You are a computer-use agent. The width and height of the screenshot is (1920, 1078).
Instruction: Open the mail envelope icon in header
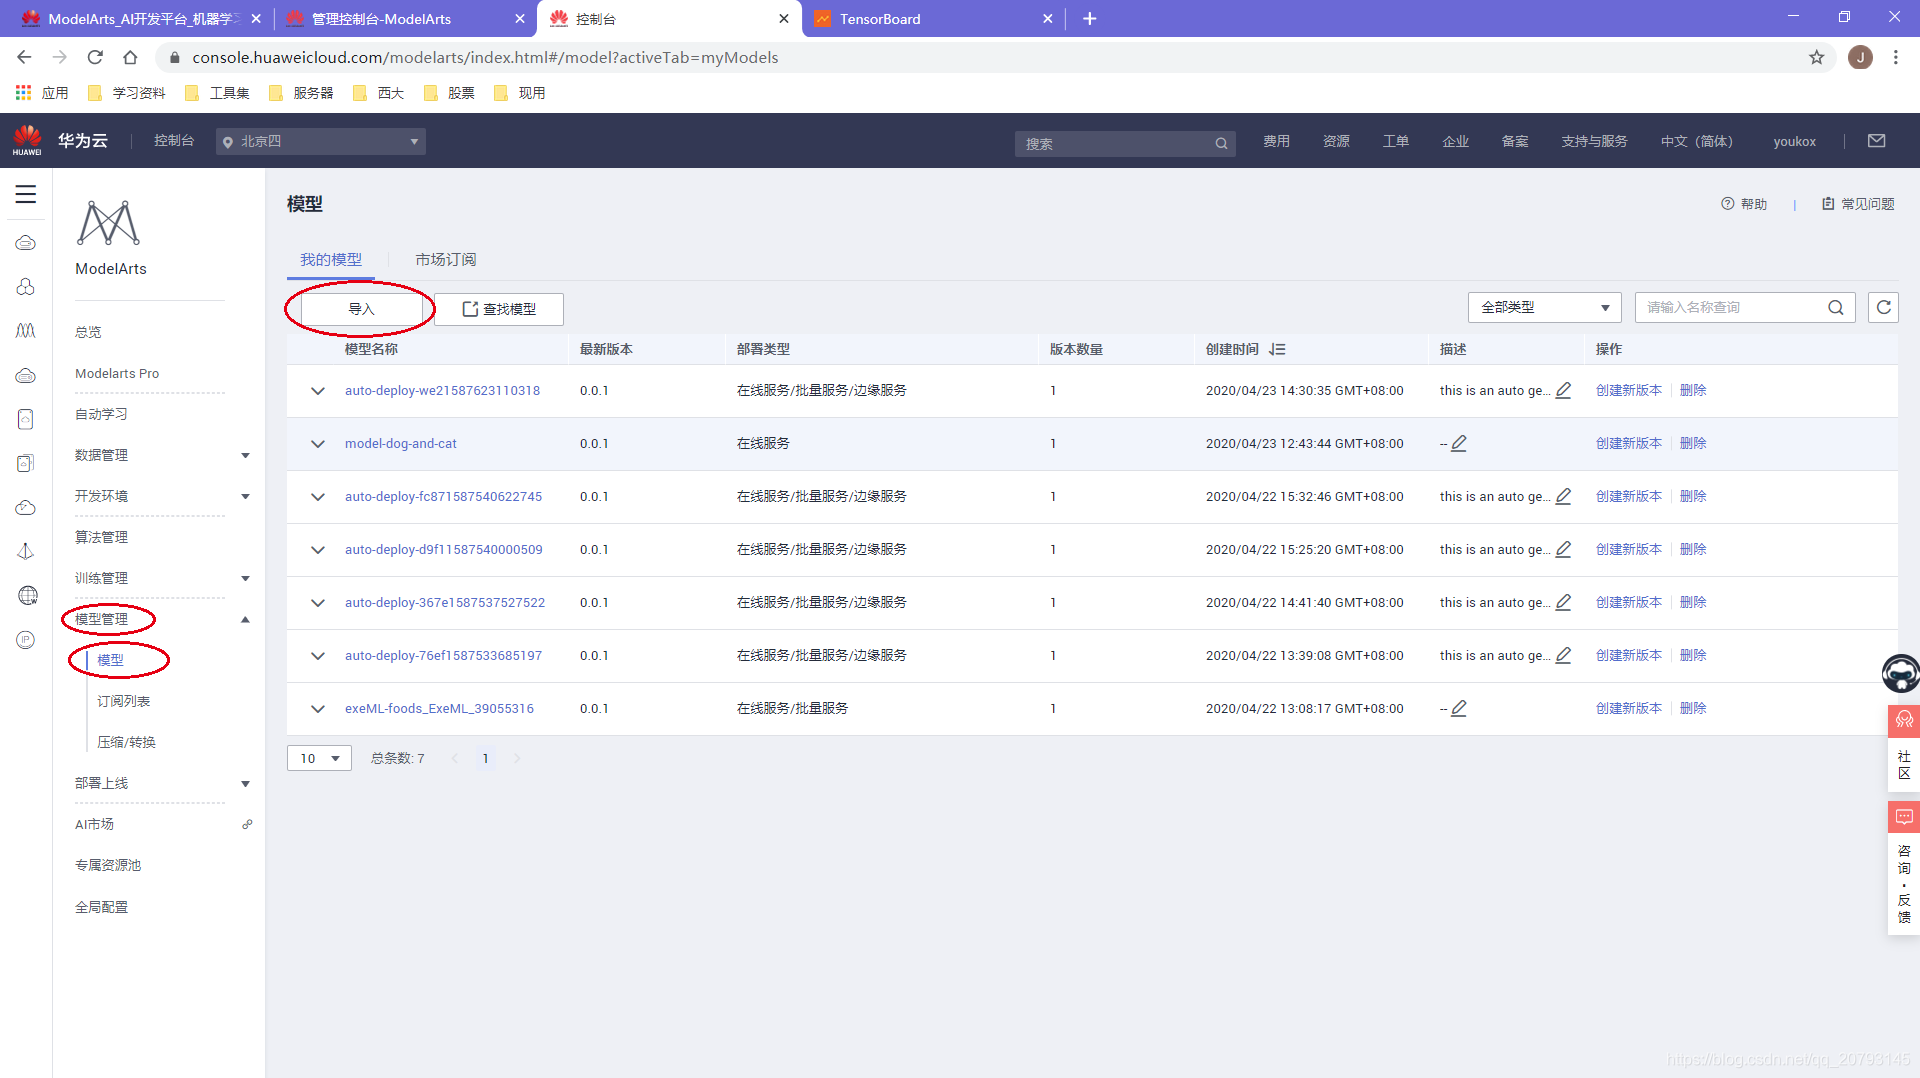(1877, 141)
